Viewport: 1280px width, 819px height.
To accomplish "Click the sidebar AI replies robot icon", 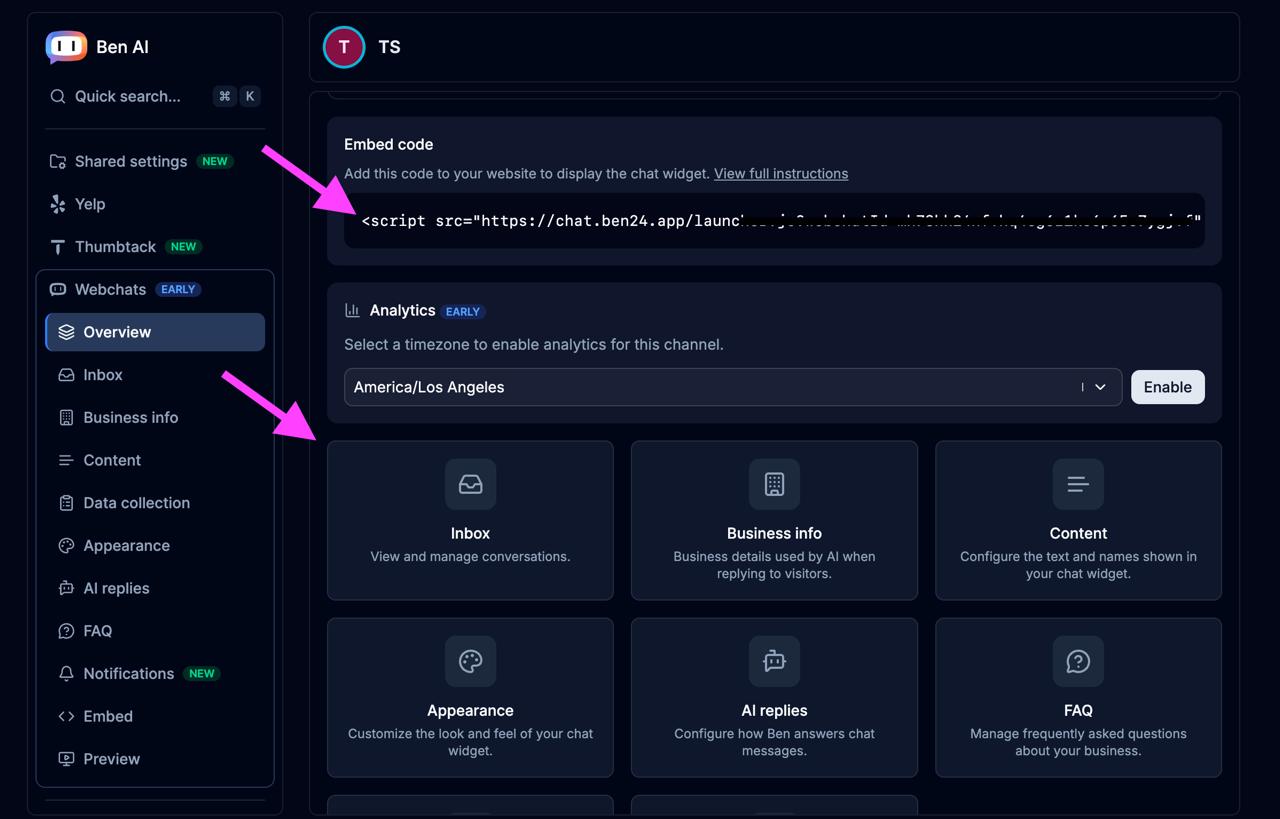I will click(66, 588).
